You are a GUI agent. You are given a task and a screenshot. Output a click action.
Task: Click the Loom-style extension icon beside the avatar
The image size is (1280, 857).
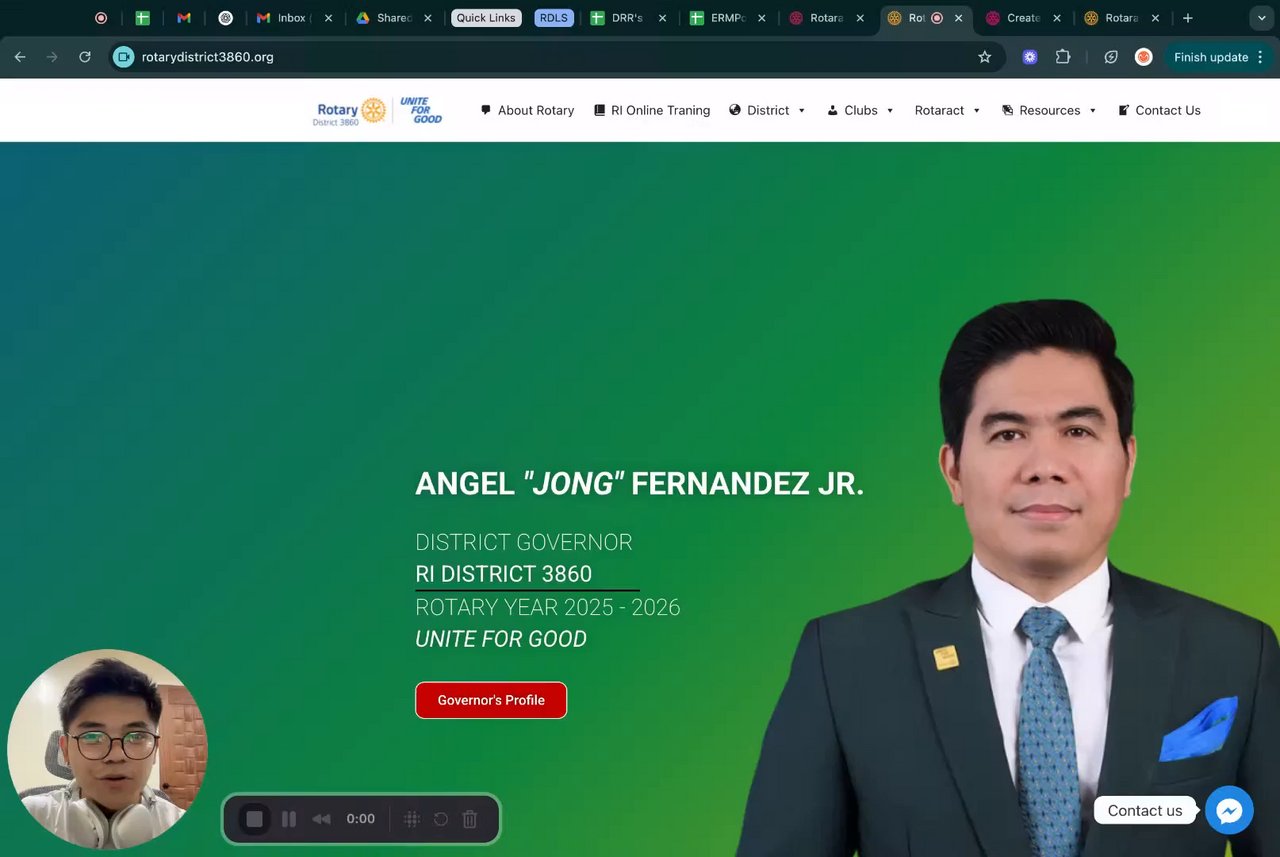pyautogui.click(x=1111, y=57)
